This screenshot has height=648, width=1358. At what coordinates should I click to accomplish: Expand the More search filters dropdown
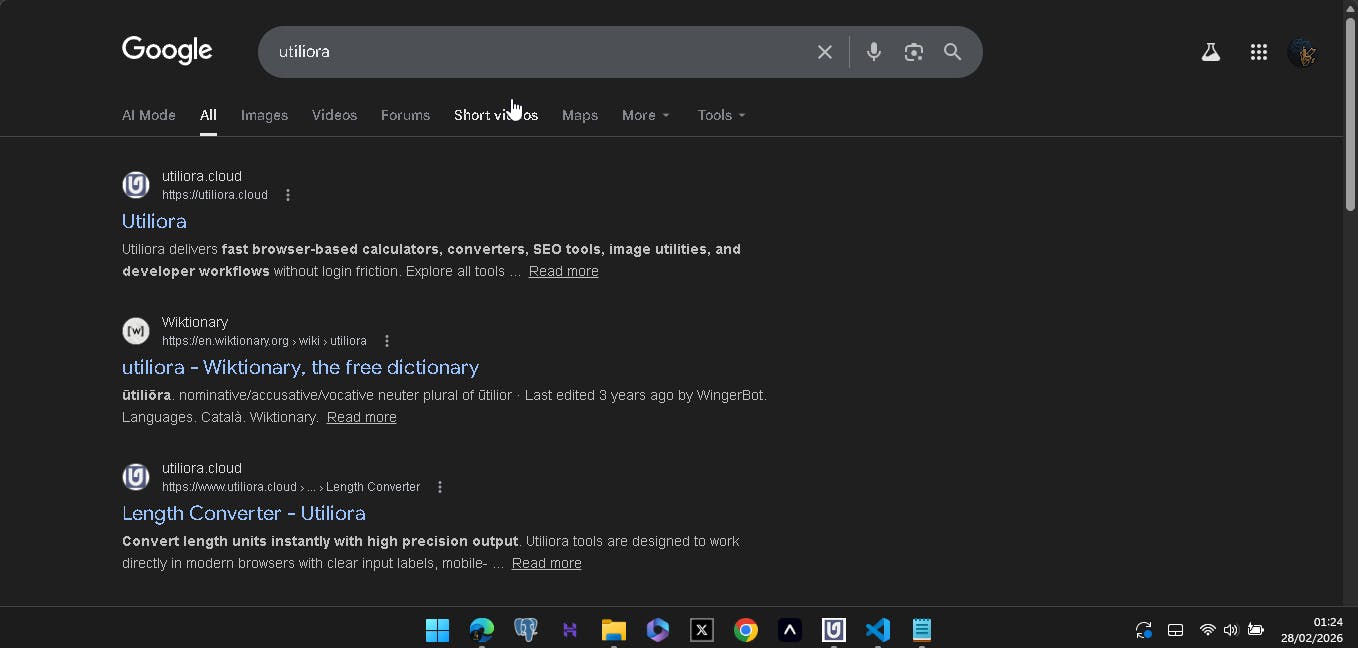646,115
